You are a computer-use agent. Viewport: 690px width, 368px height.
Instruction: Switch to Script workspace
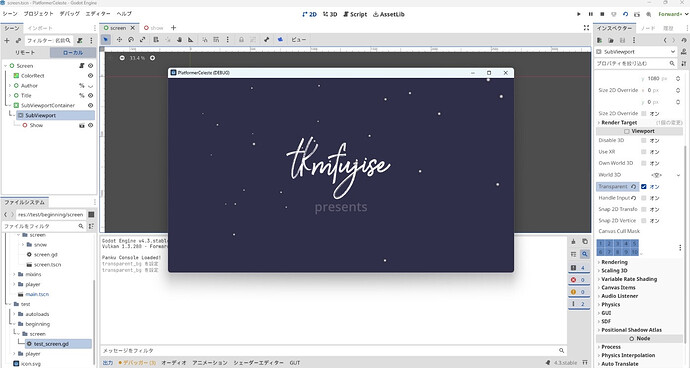tap(355, 14)
